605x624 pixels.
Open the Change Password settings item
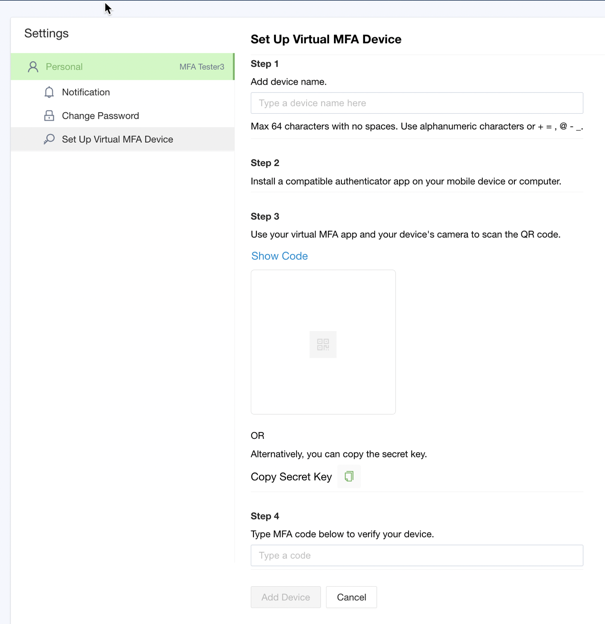[100, 116]
